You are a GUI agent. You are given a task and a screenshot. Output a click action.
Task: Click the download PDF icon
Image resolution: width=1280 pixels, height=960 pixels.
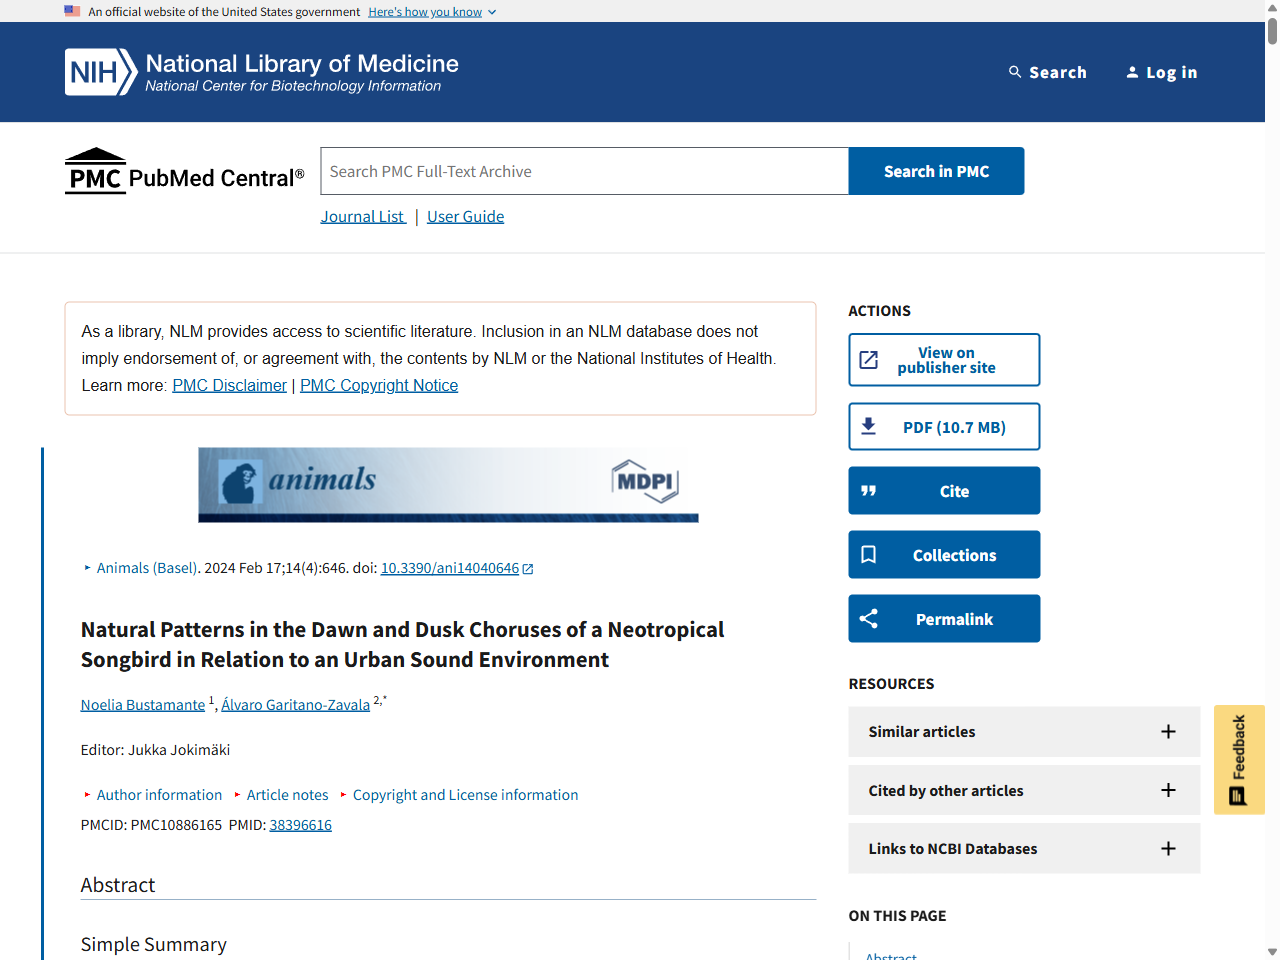[869, 427]
